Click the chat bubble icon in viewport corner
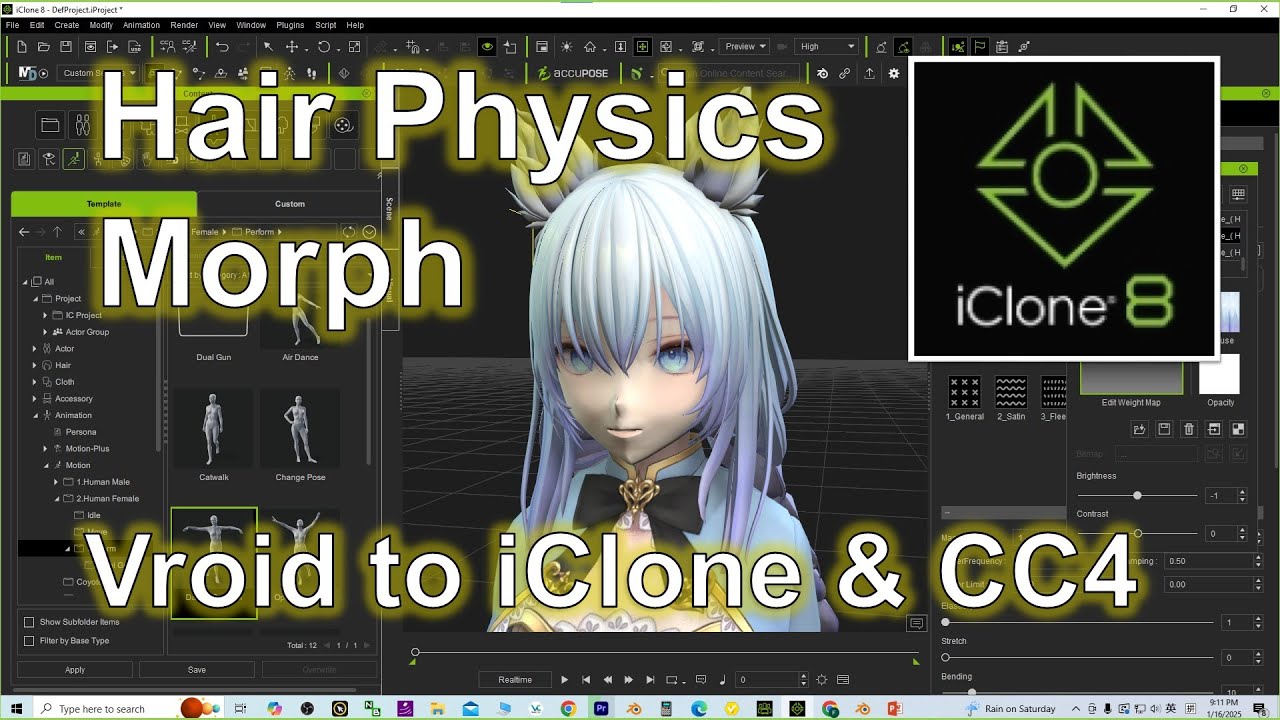 [916, 623]
